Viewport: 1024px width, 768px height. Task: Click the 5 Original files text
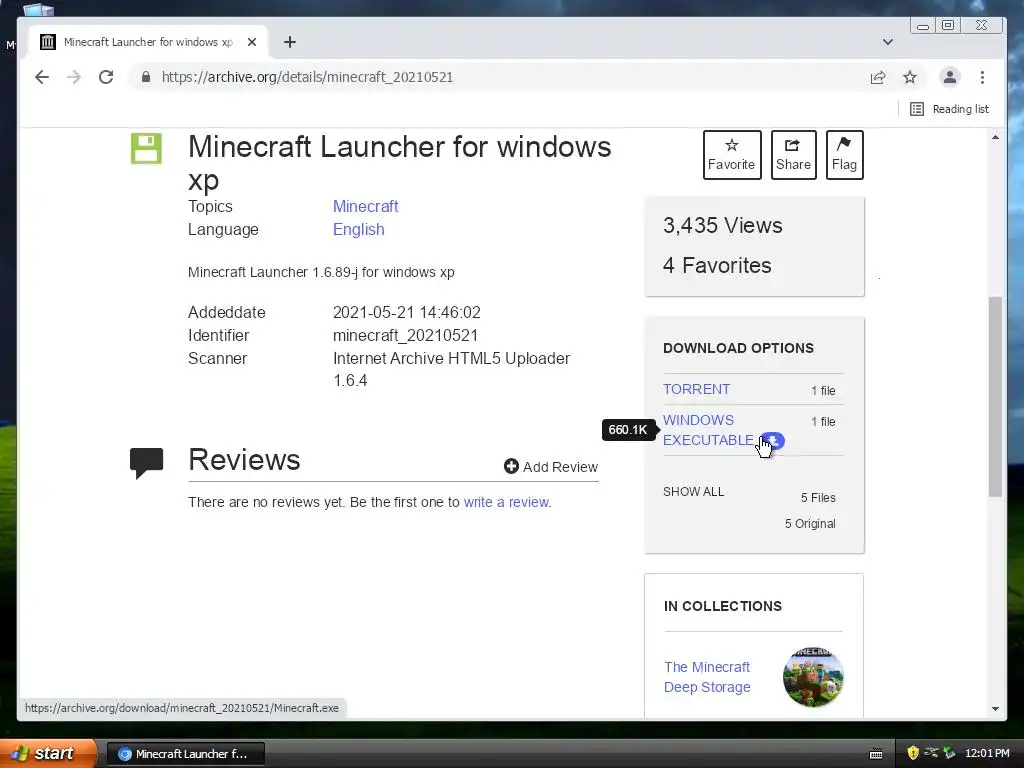[810, 524]
